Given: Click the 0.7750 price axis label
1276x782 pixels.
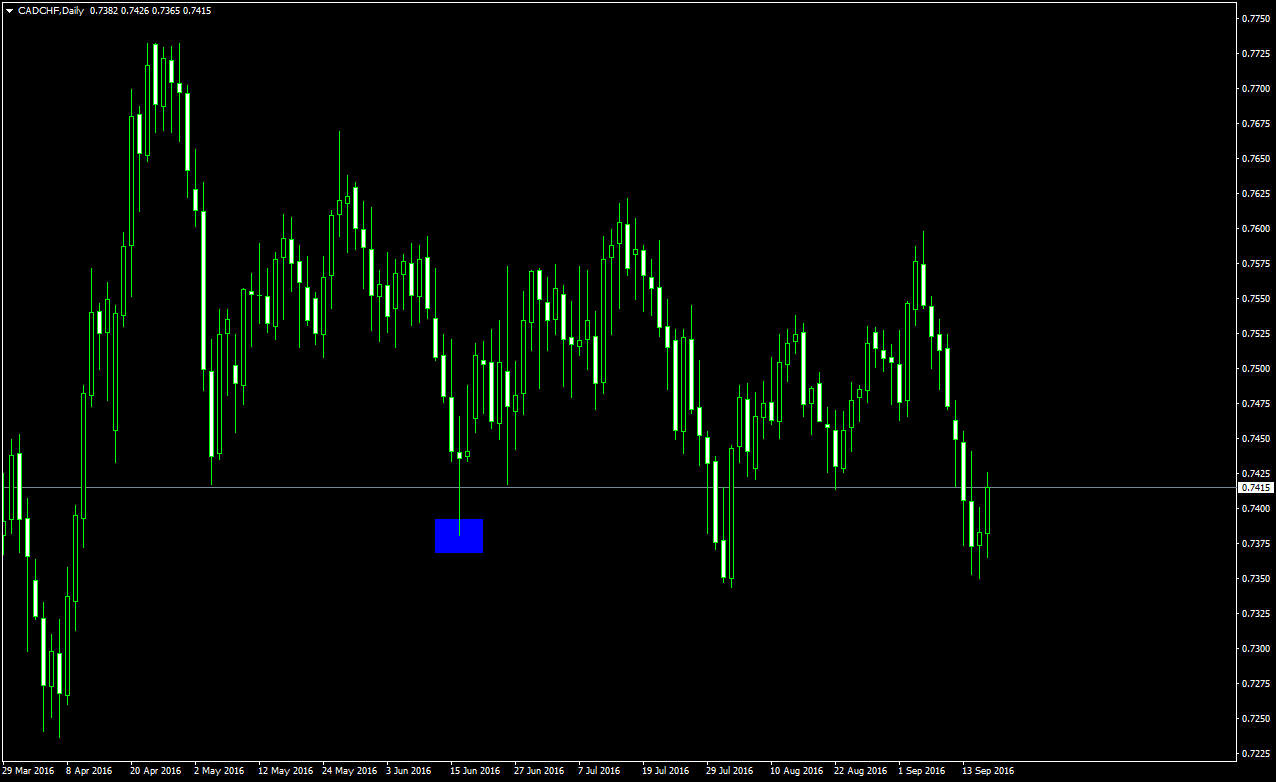Looking at the screenshot, I should coord(1256,19).
